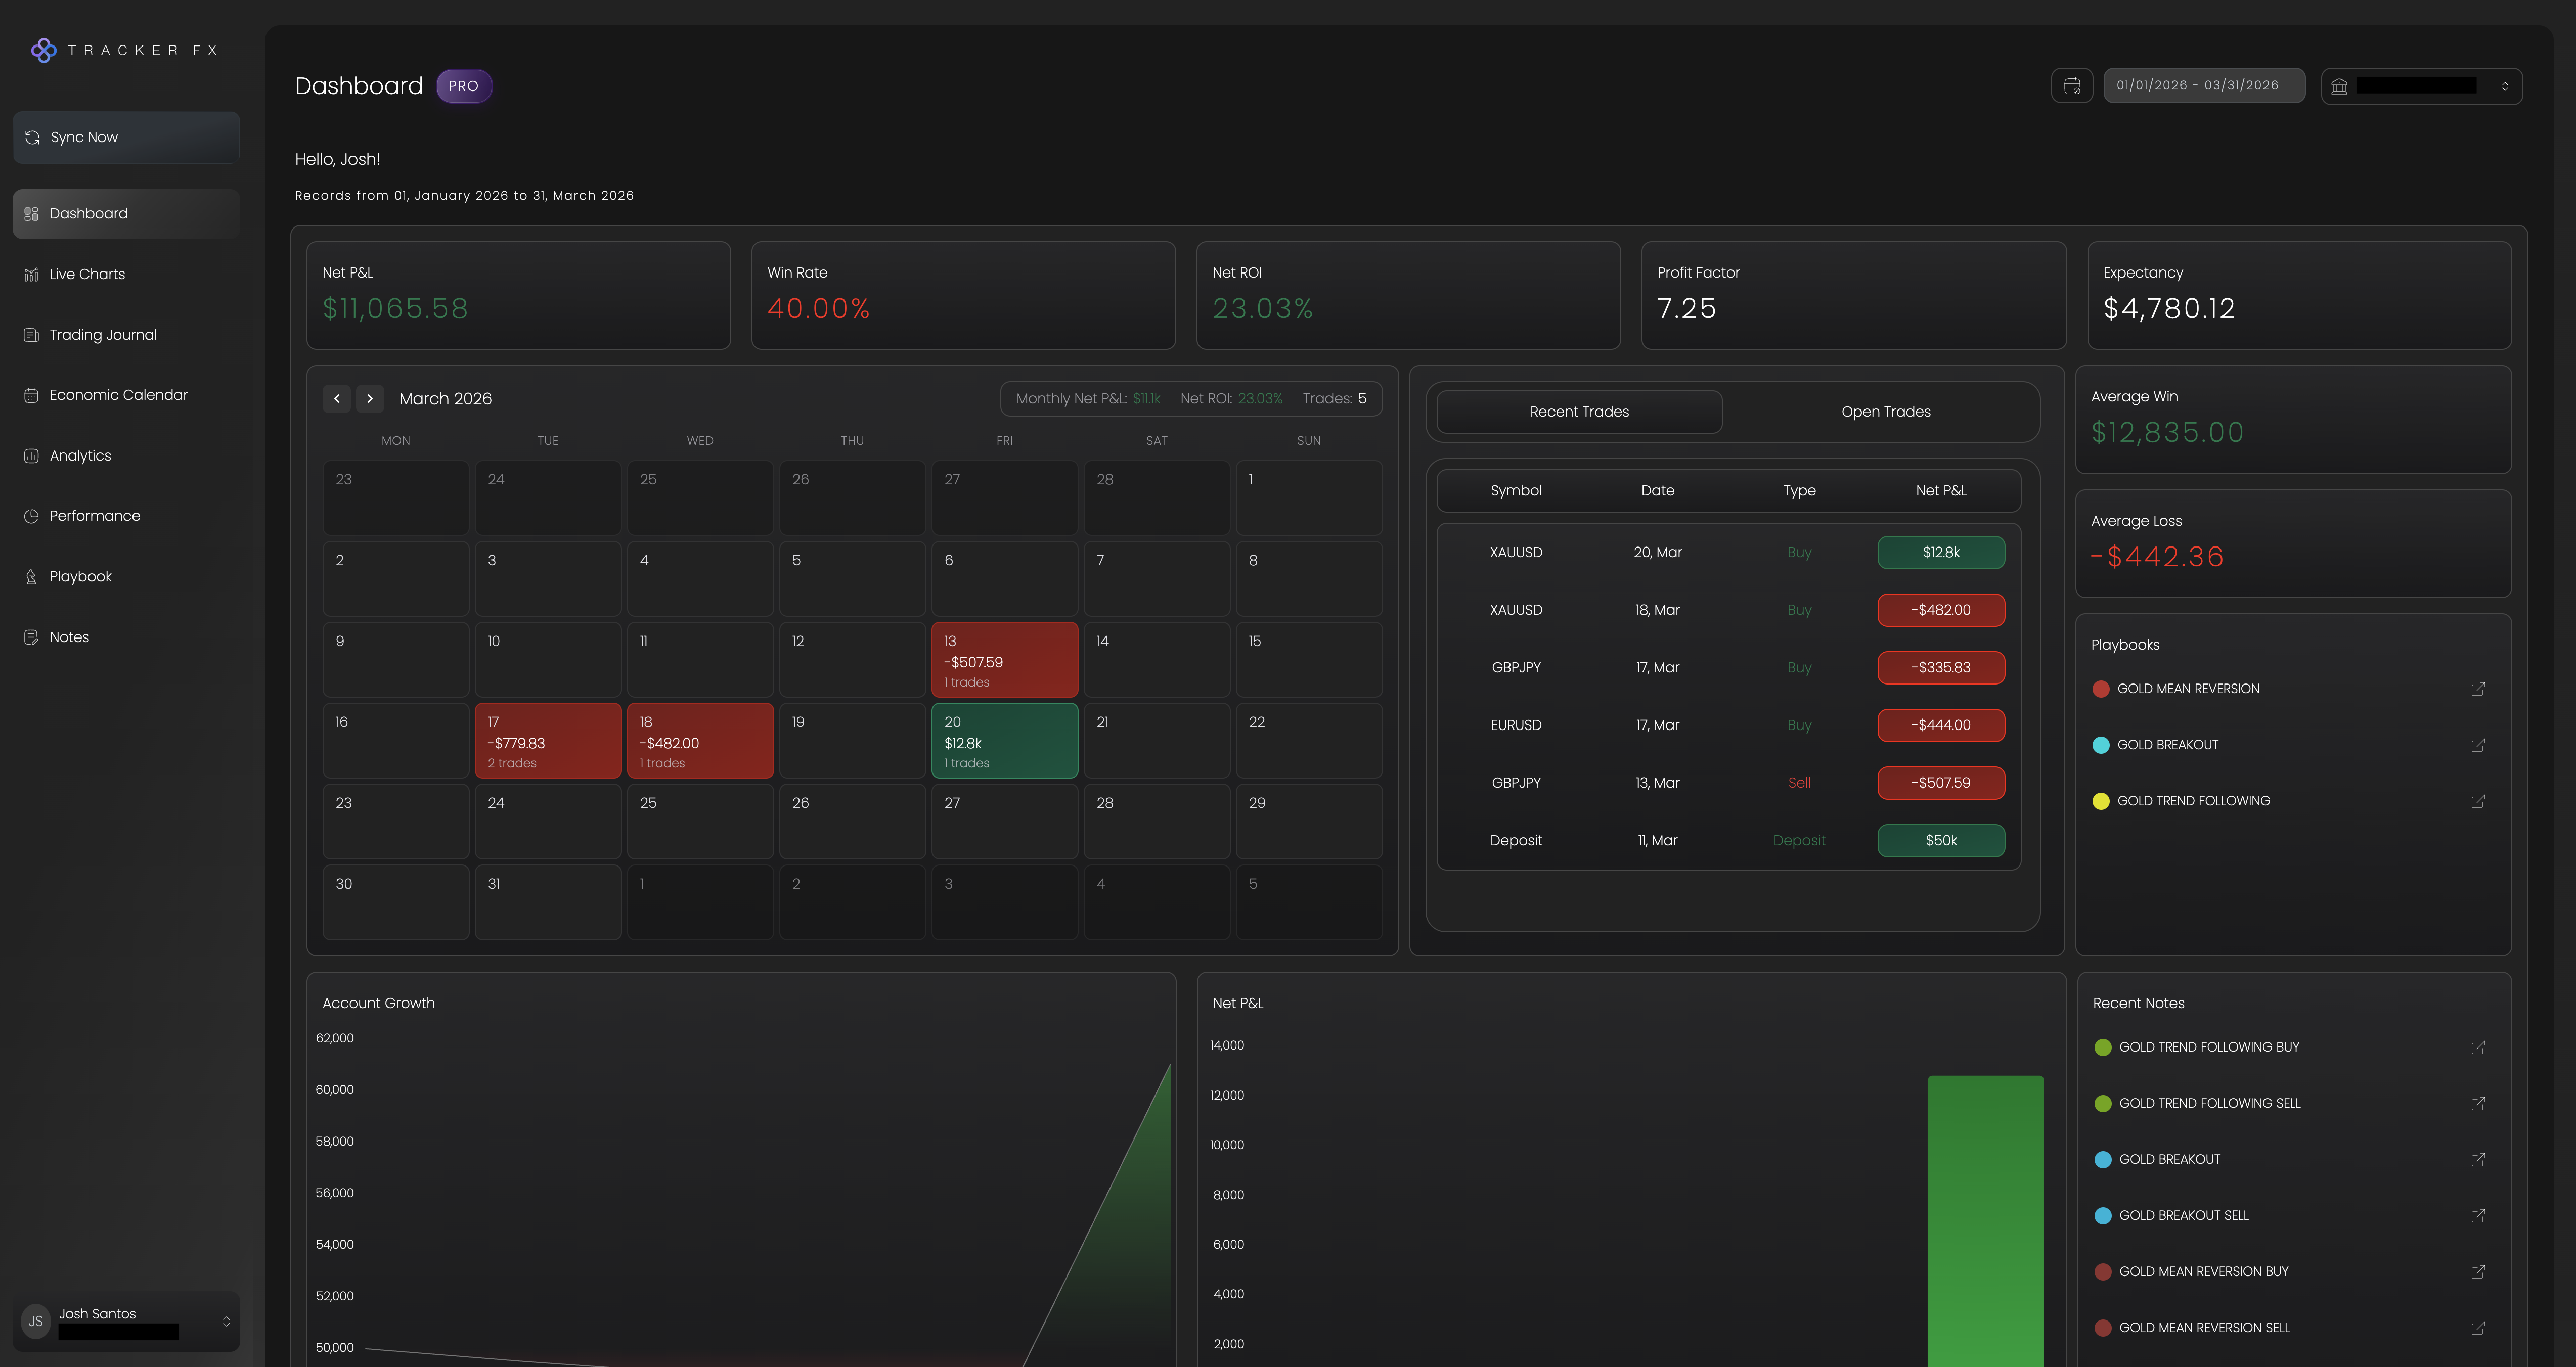Viewport: 2576px width, 1367px height.
Task: Click the bank icon in the account selector
Action: tap(2339, 86)
